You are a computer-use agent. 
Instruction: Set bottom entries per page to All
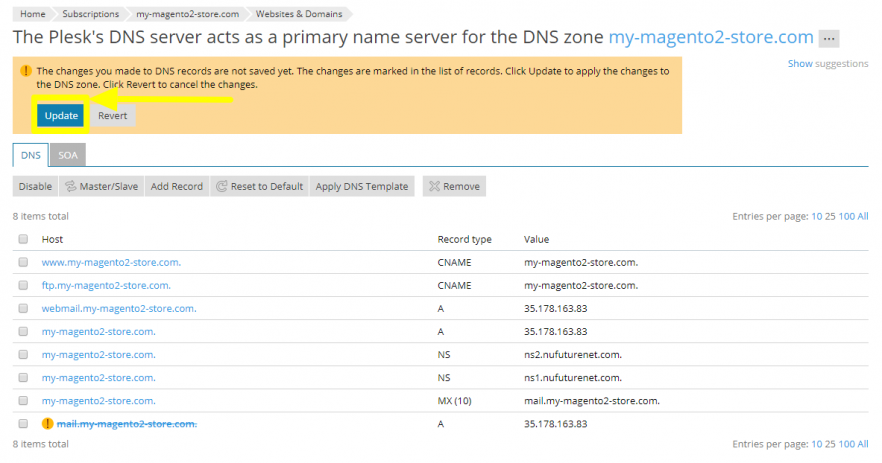click(x=863, y=444)
